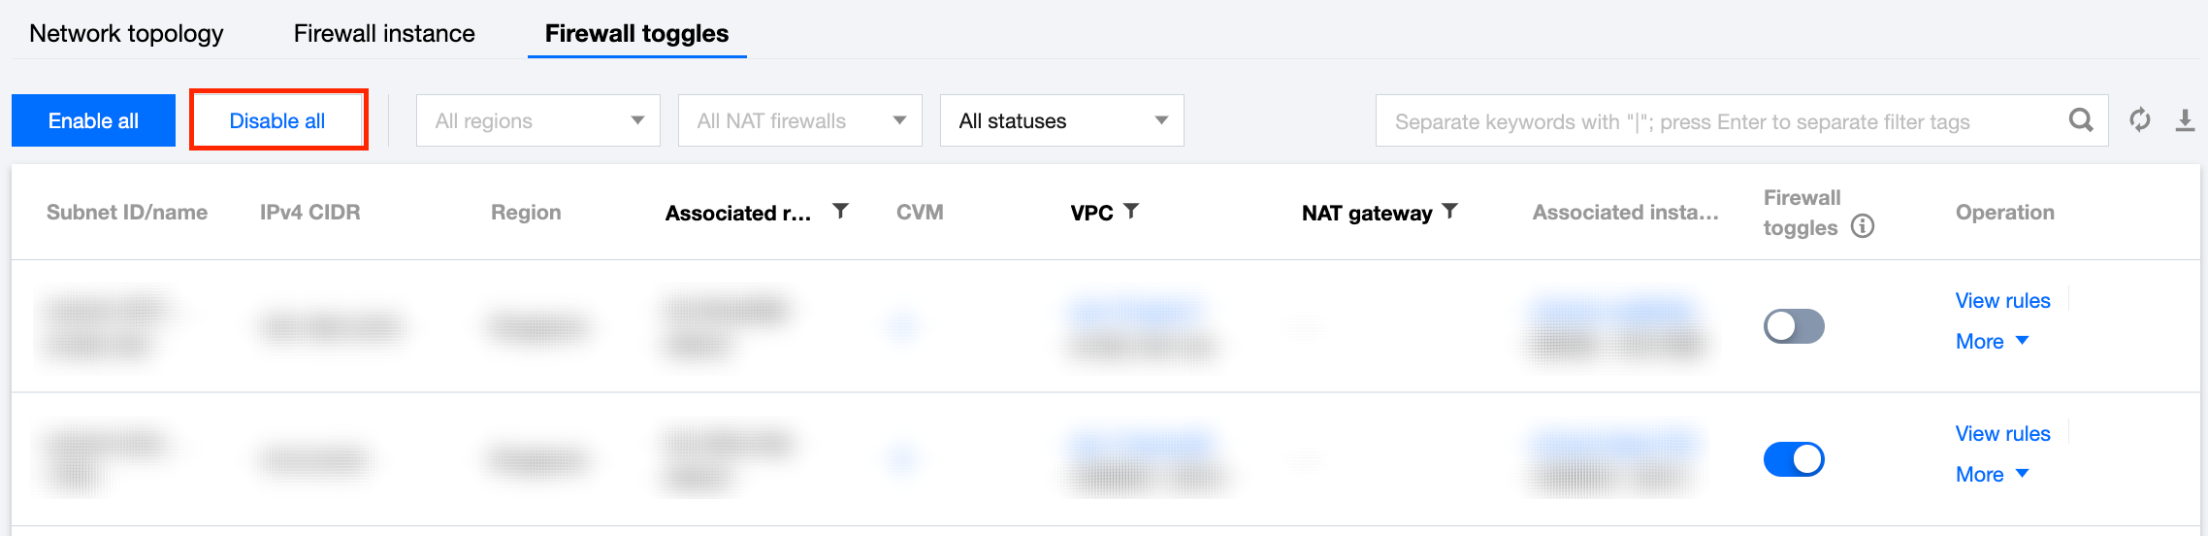Click the download list icon
2208x536 pixels.
click(x=2185, y=121)
